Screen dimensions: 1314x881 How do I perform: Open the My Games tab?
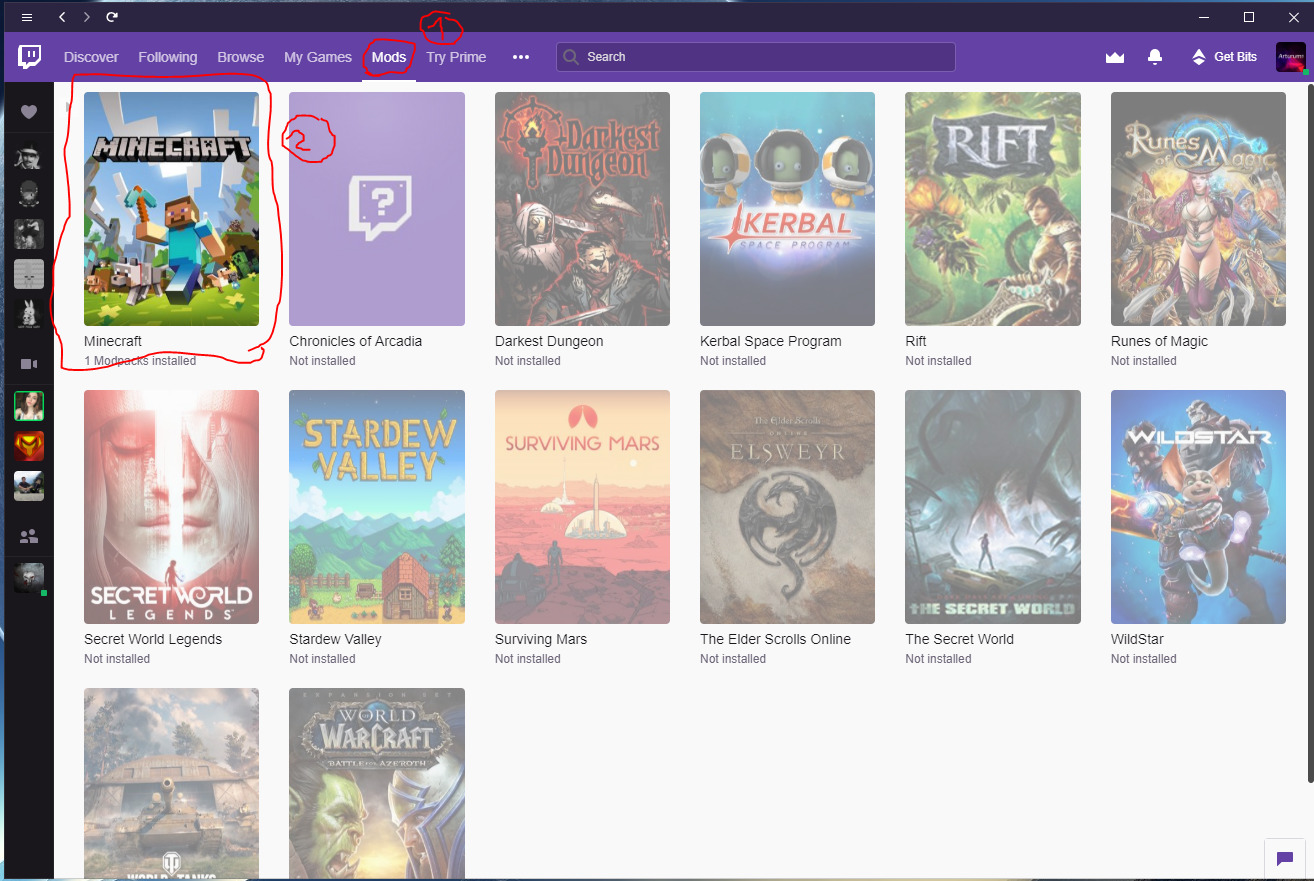tap(318, 57)
